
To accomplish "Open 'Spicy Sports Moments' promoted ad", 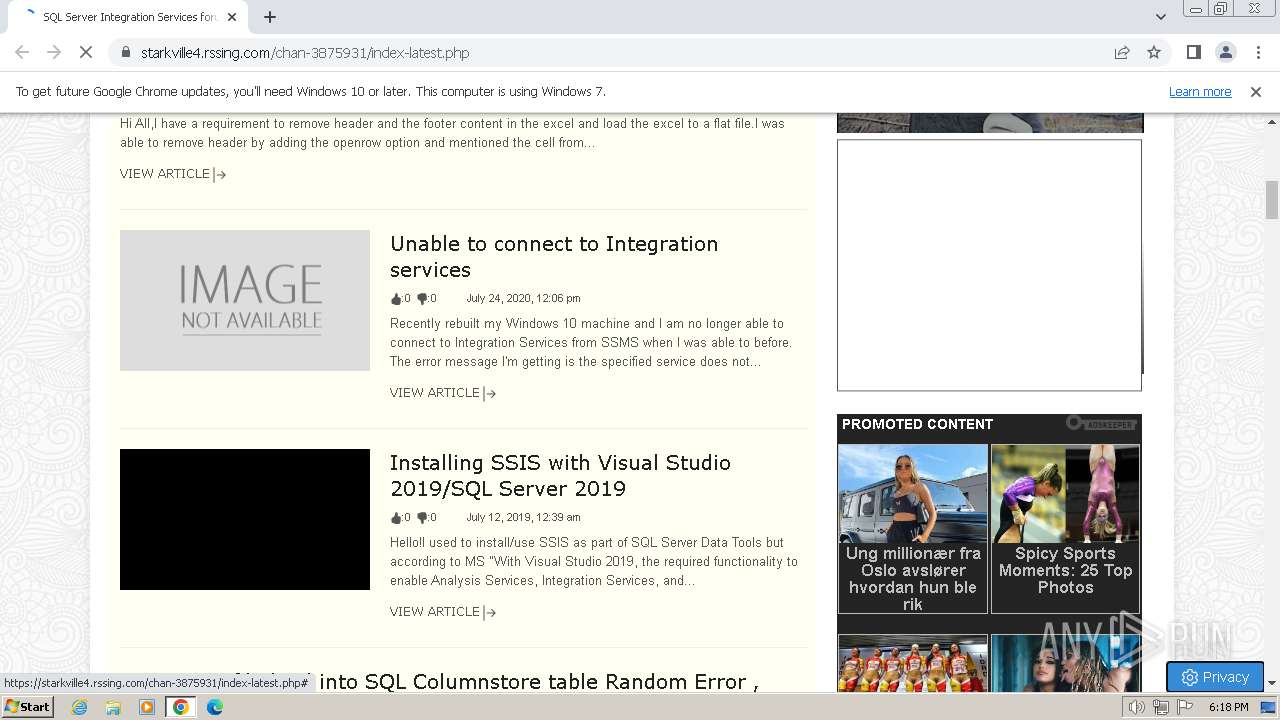I will [1065, 529].
